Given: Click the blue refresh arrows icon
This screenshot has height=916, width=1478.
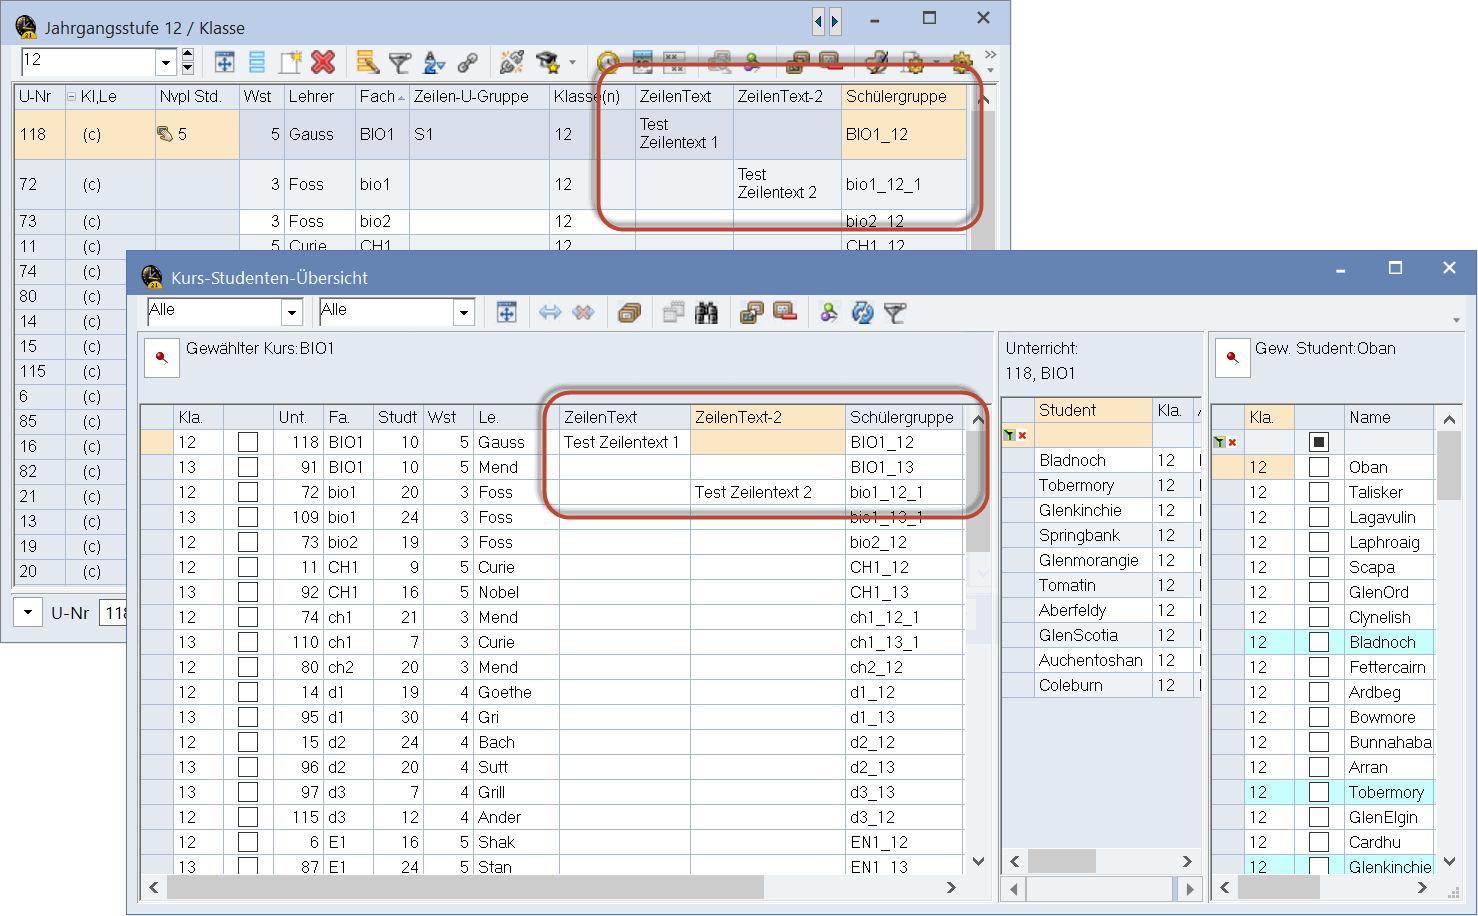Looking at the screenshot, I should pyautogui.click(x=862, y=313).
